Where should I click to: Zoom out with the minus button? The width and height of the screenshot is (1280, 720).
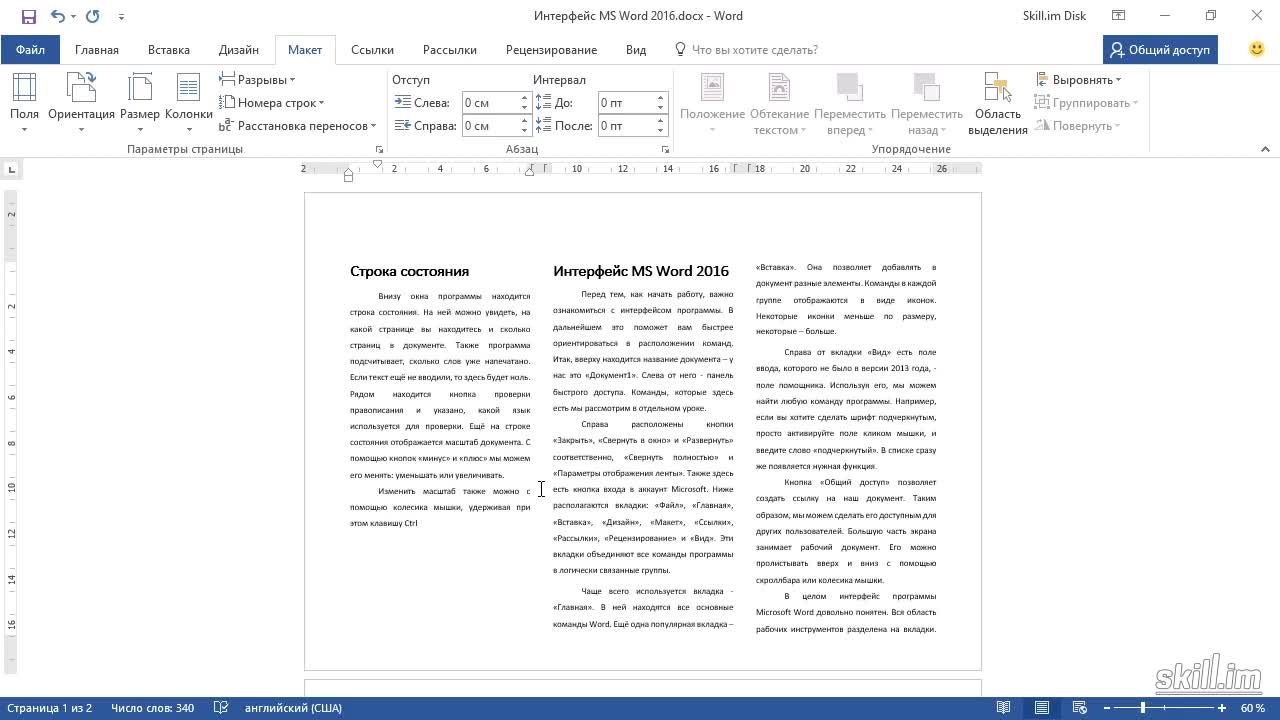[x=1105, y=708]
